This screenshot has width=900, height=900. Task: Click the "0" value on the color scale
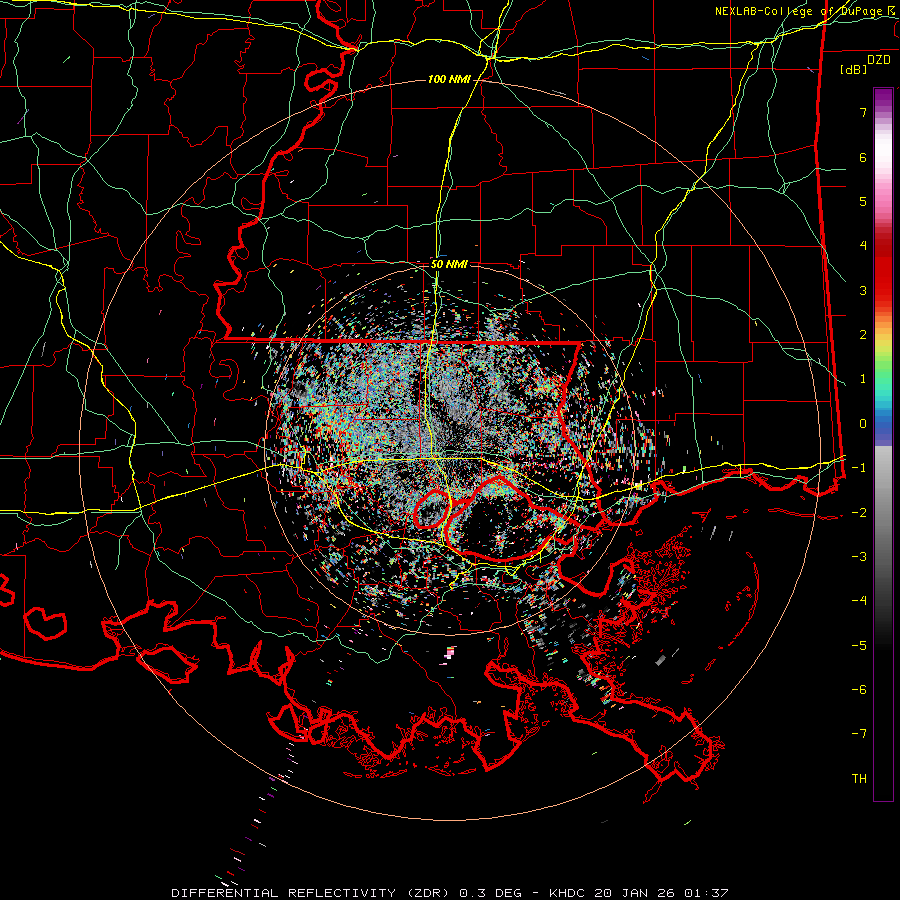863,424
